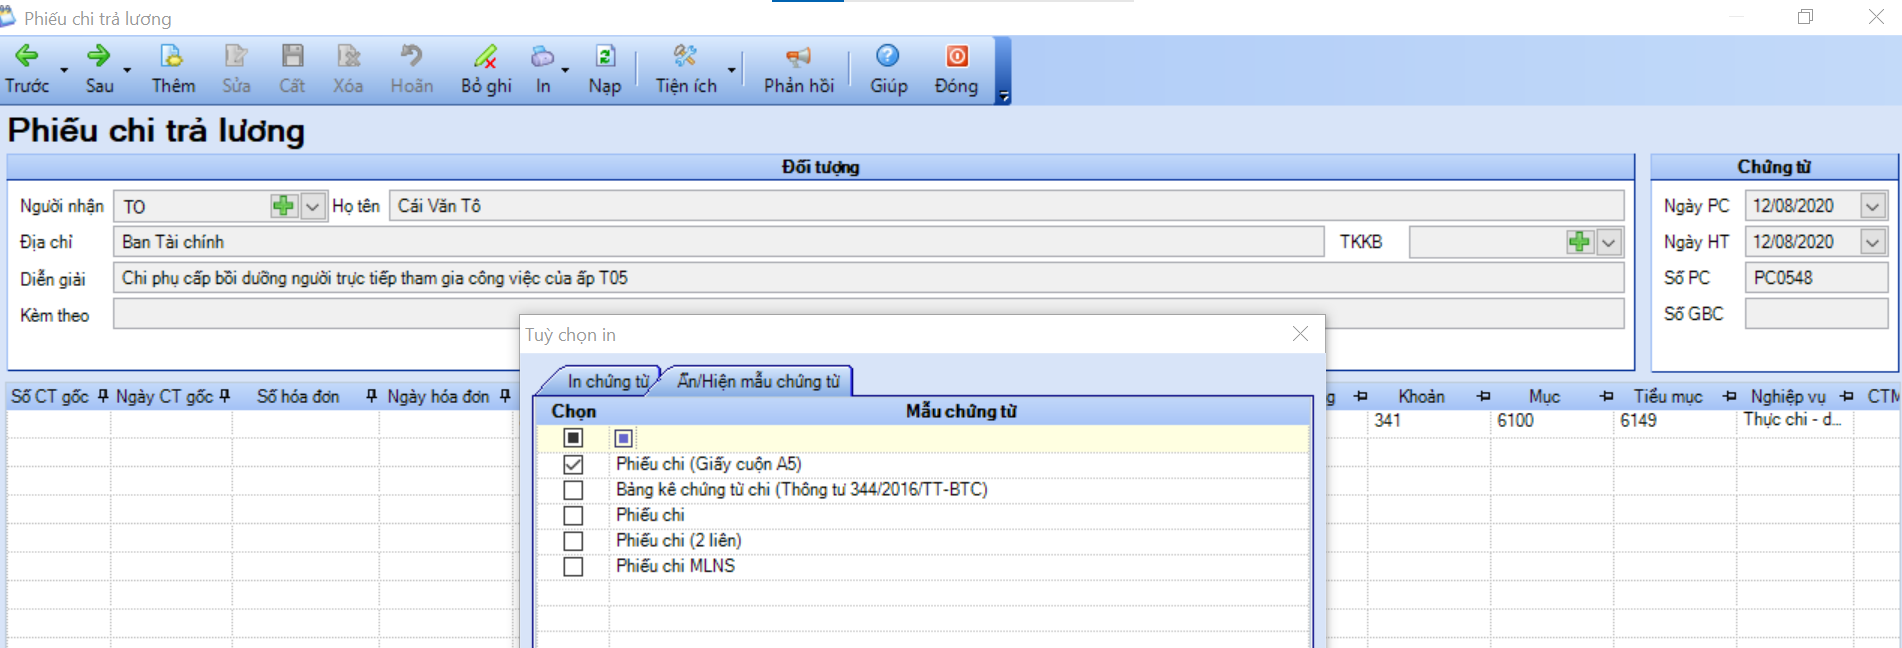Viewport: 1902px width, 648px height.
Task: Select Tiểu mục cell 6149
Action: pos(1674,421)
